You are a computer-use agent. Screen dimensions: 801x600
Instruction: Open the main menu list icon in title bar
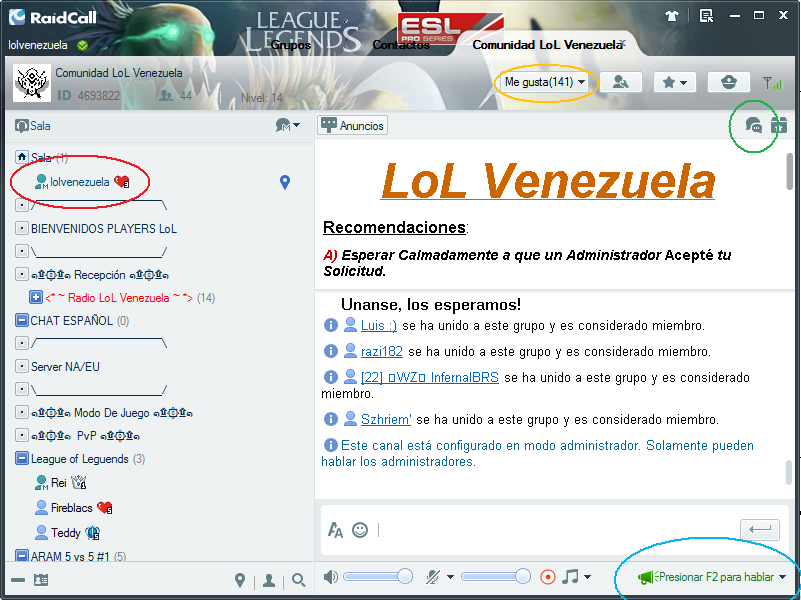click(706, 16)
